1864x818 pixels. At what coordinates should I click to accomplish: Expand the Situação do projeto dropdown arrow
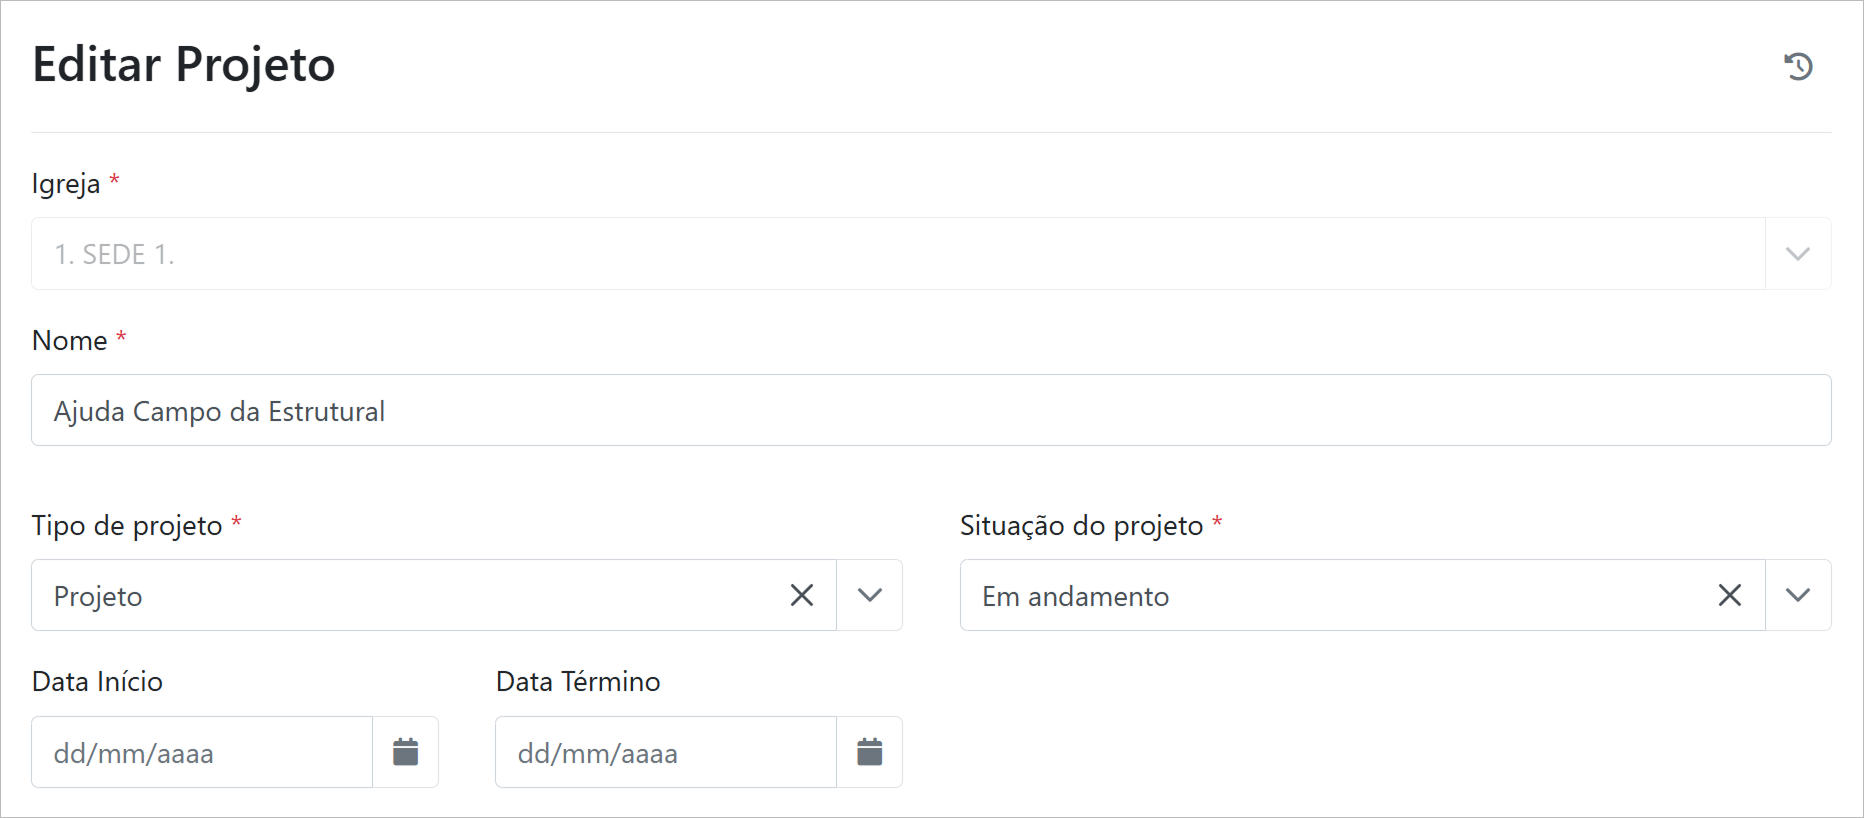1797,595
